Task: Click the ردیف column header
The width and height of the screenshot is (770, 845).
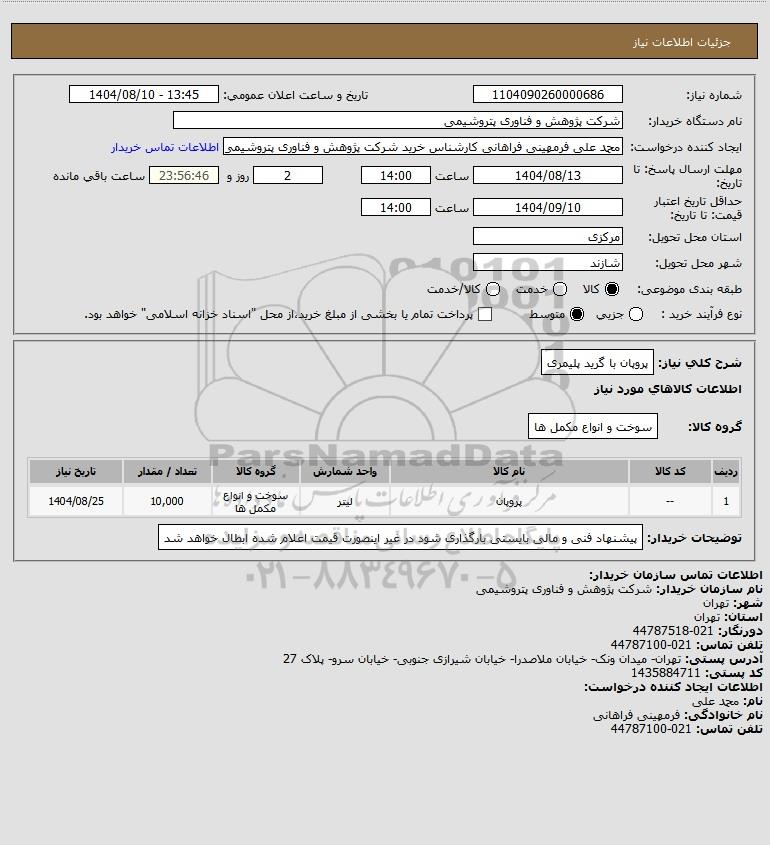Action: click(726, 472)
